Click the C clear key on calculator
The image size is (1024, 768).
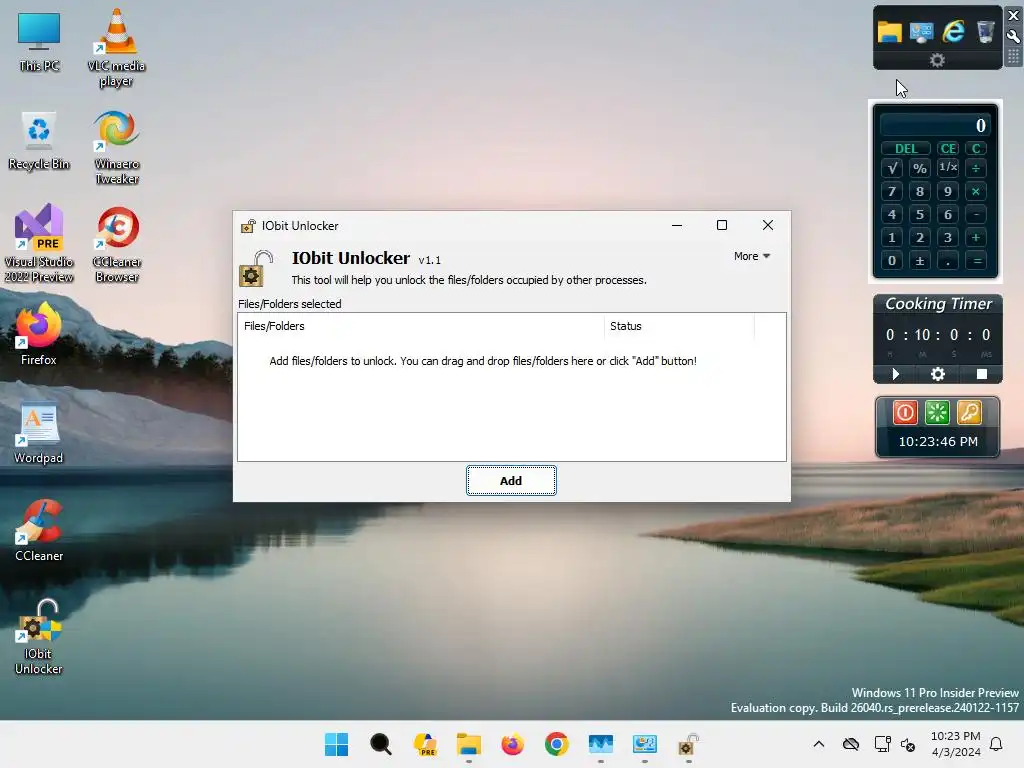976,148
